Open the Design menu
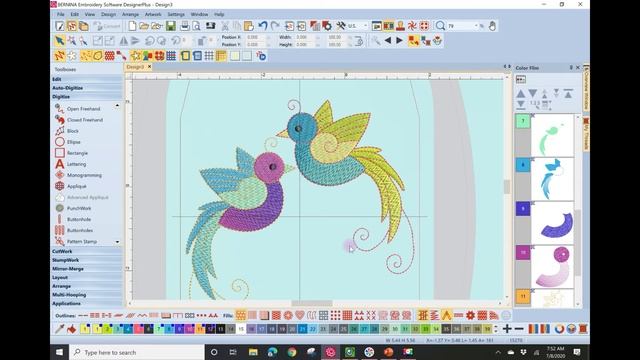Viewport: 640px width, 360px height. click(x=108, y=14)
